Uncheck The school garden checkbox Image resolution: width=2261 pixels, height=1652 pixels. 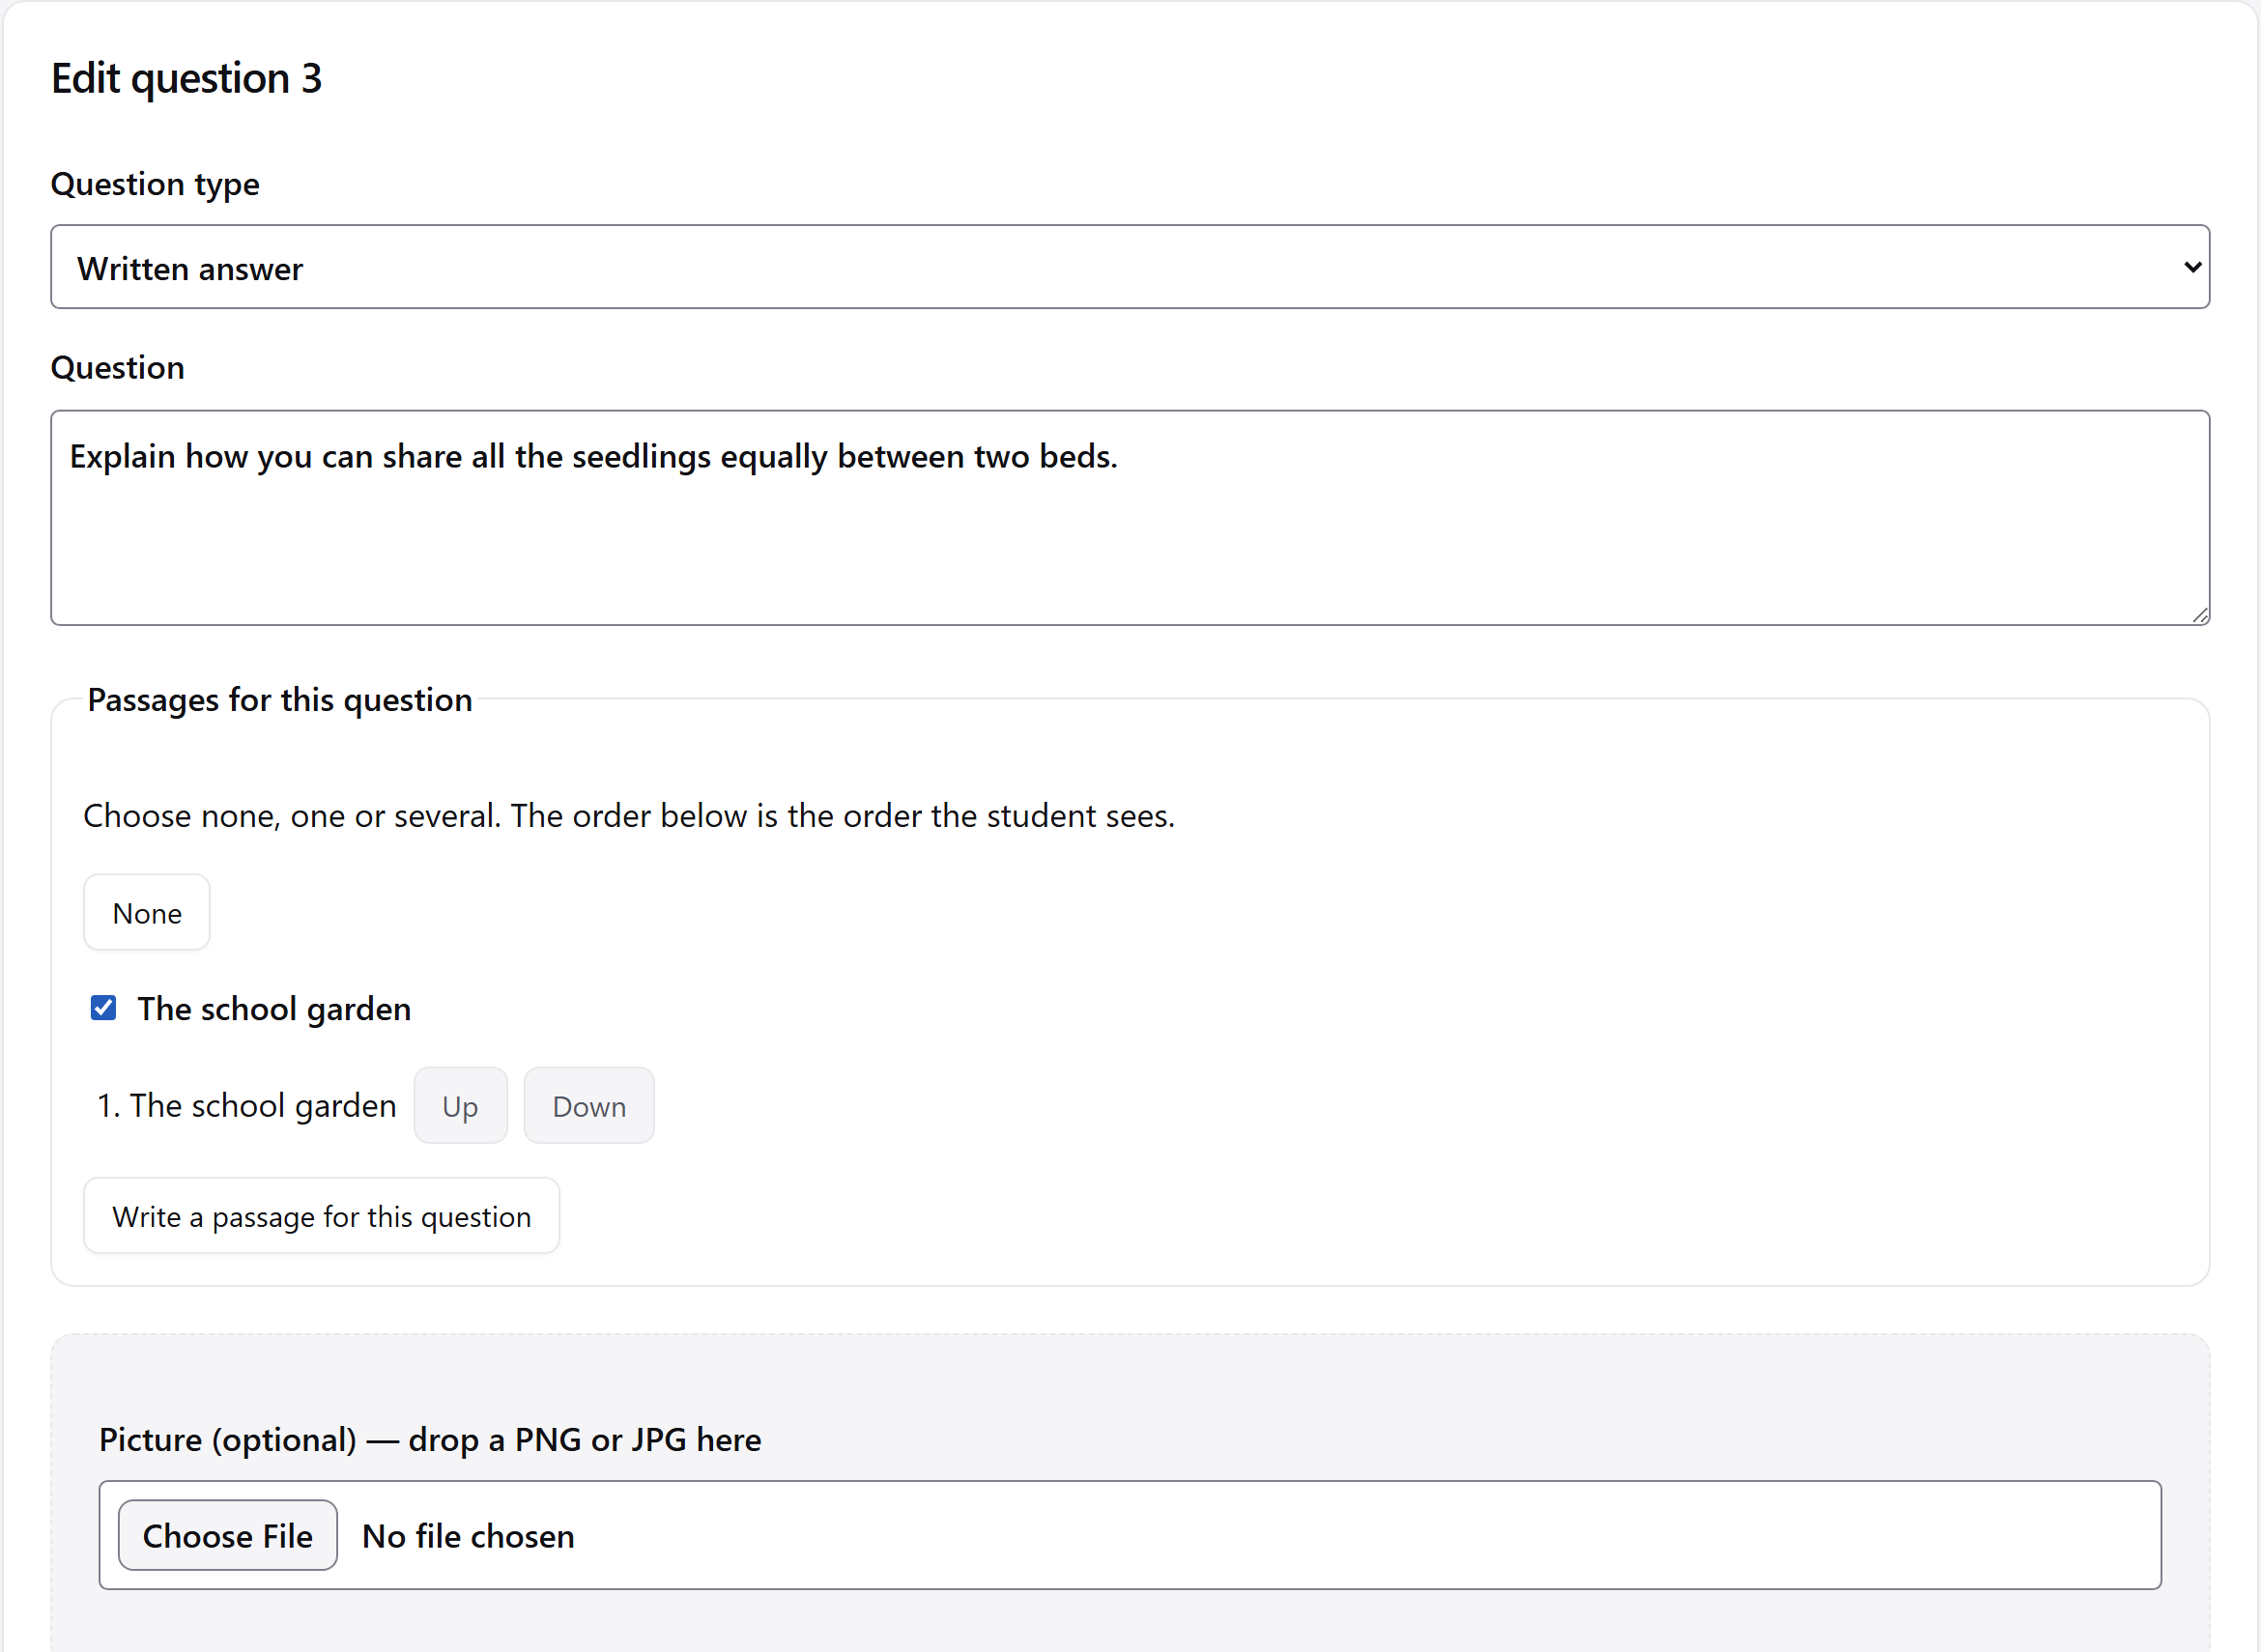tap(103, 1008)
